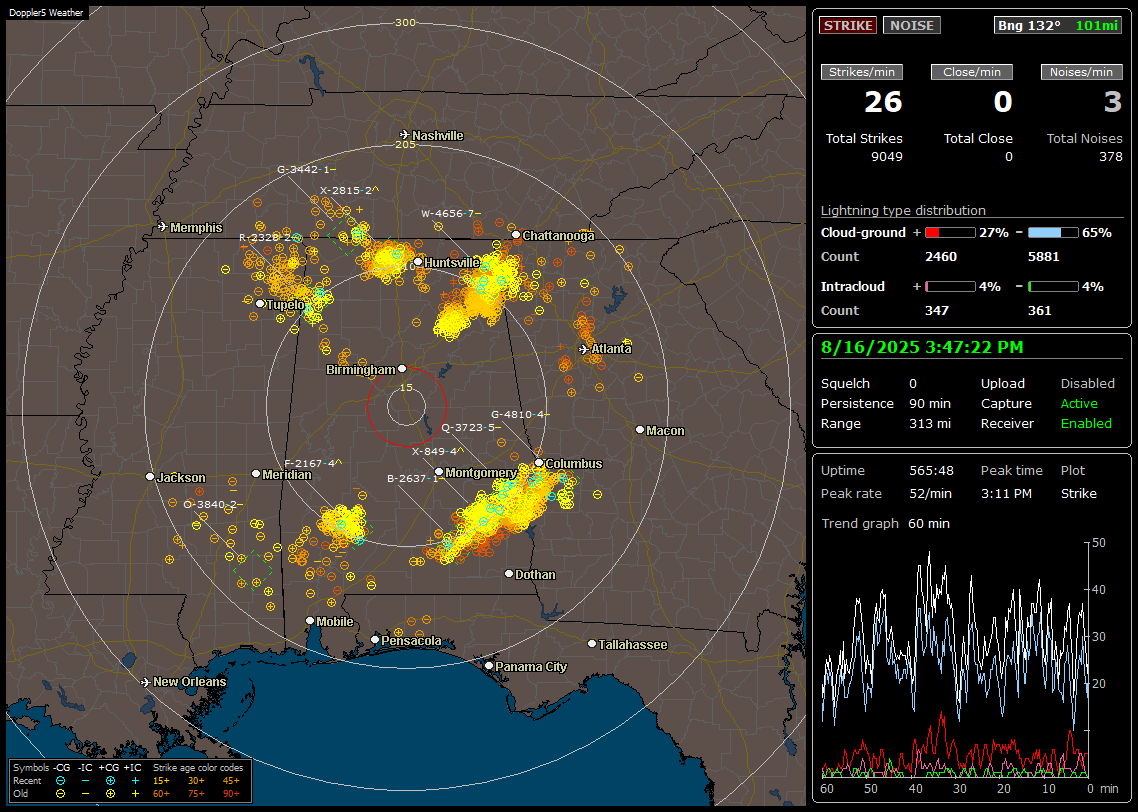Image resolution: width=1138 pixels, height=812 pixels.
Task: Click storm cell label F-2167-4
Action: click(312, 463)
